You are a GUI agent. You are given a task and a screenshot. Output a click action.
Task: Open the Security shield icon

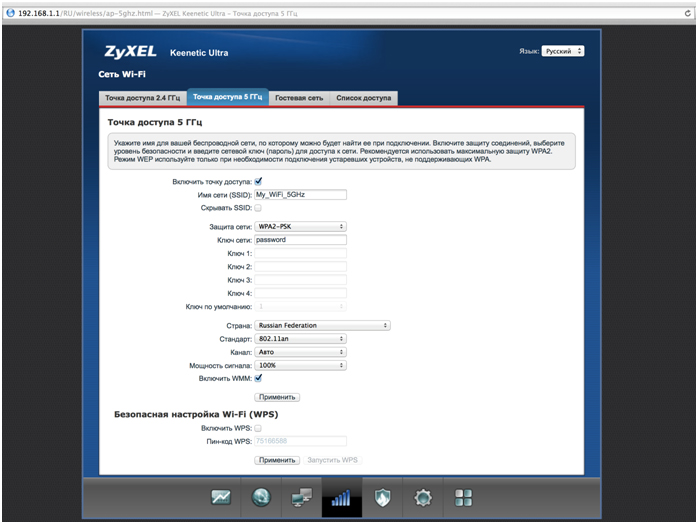pyautogui.click(x=382, y=497)
